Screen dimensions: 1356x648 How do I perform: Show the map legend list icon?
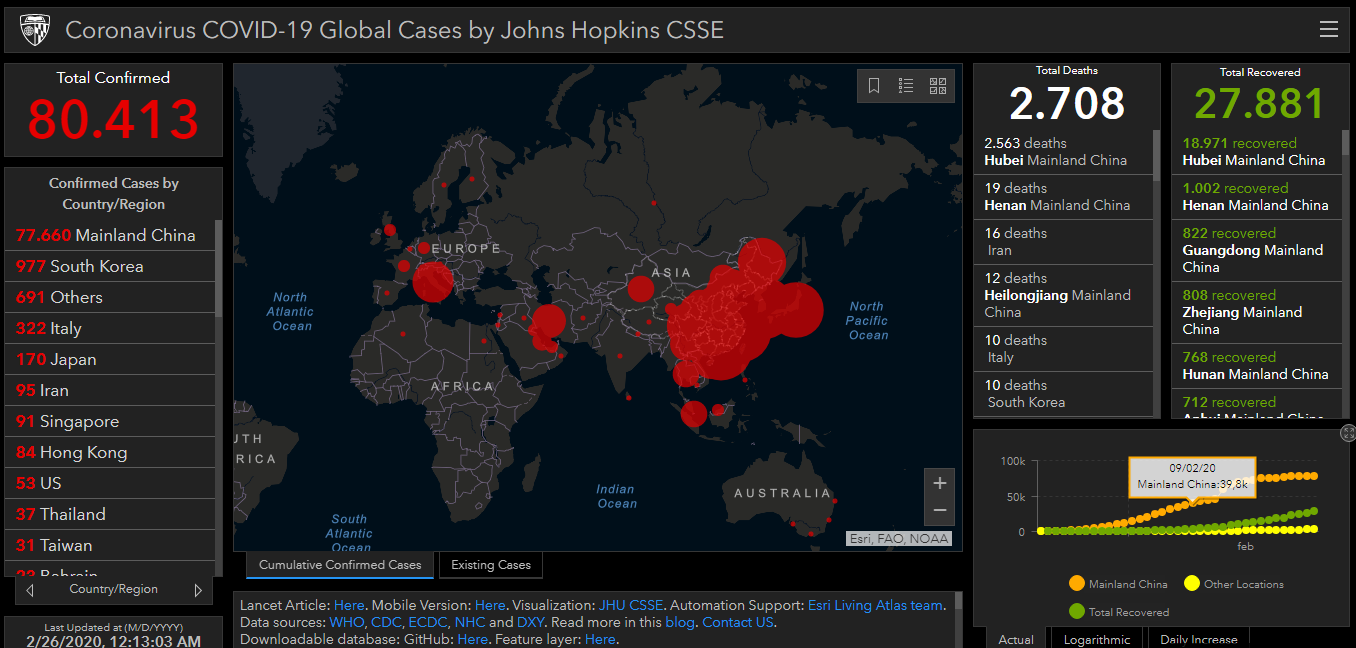point(906,86)
